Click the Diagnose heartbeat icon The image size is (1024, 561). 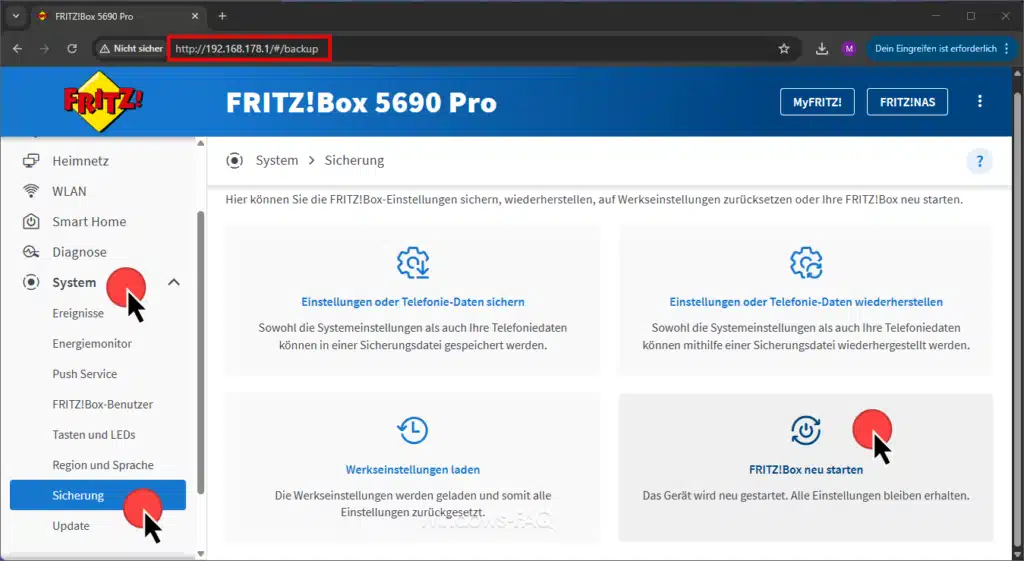31,252
